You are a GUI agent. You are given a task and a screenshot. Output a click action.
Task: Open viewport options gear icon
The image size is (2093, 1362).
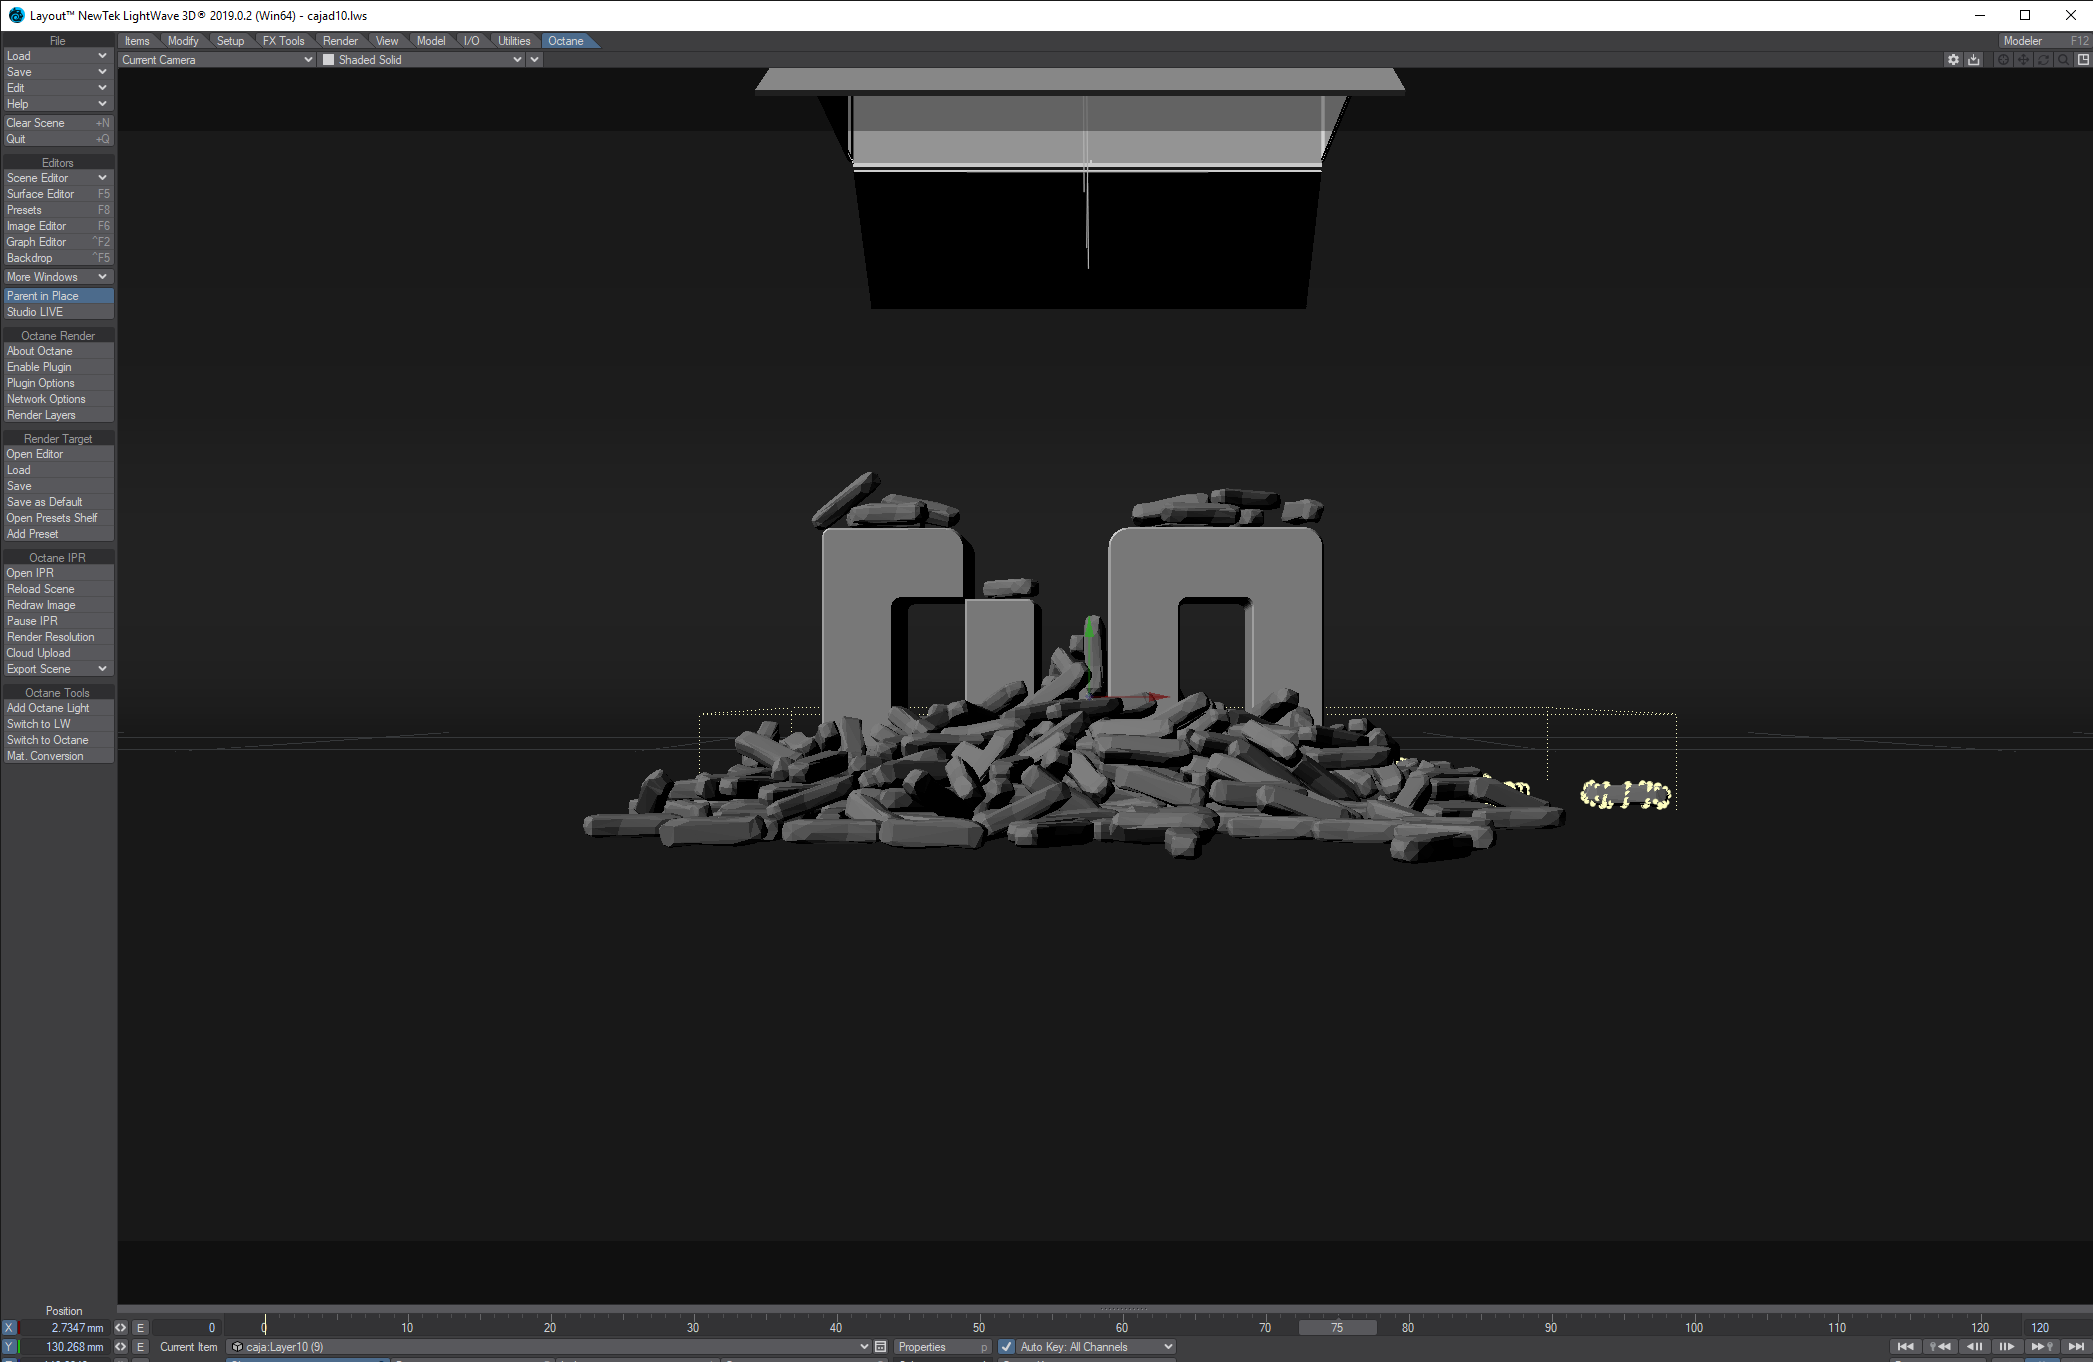[x=1953, y=60]
